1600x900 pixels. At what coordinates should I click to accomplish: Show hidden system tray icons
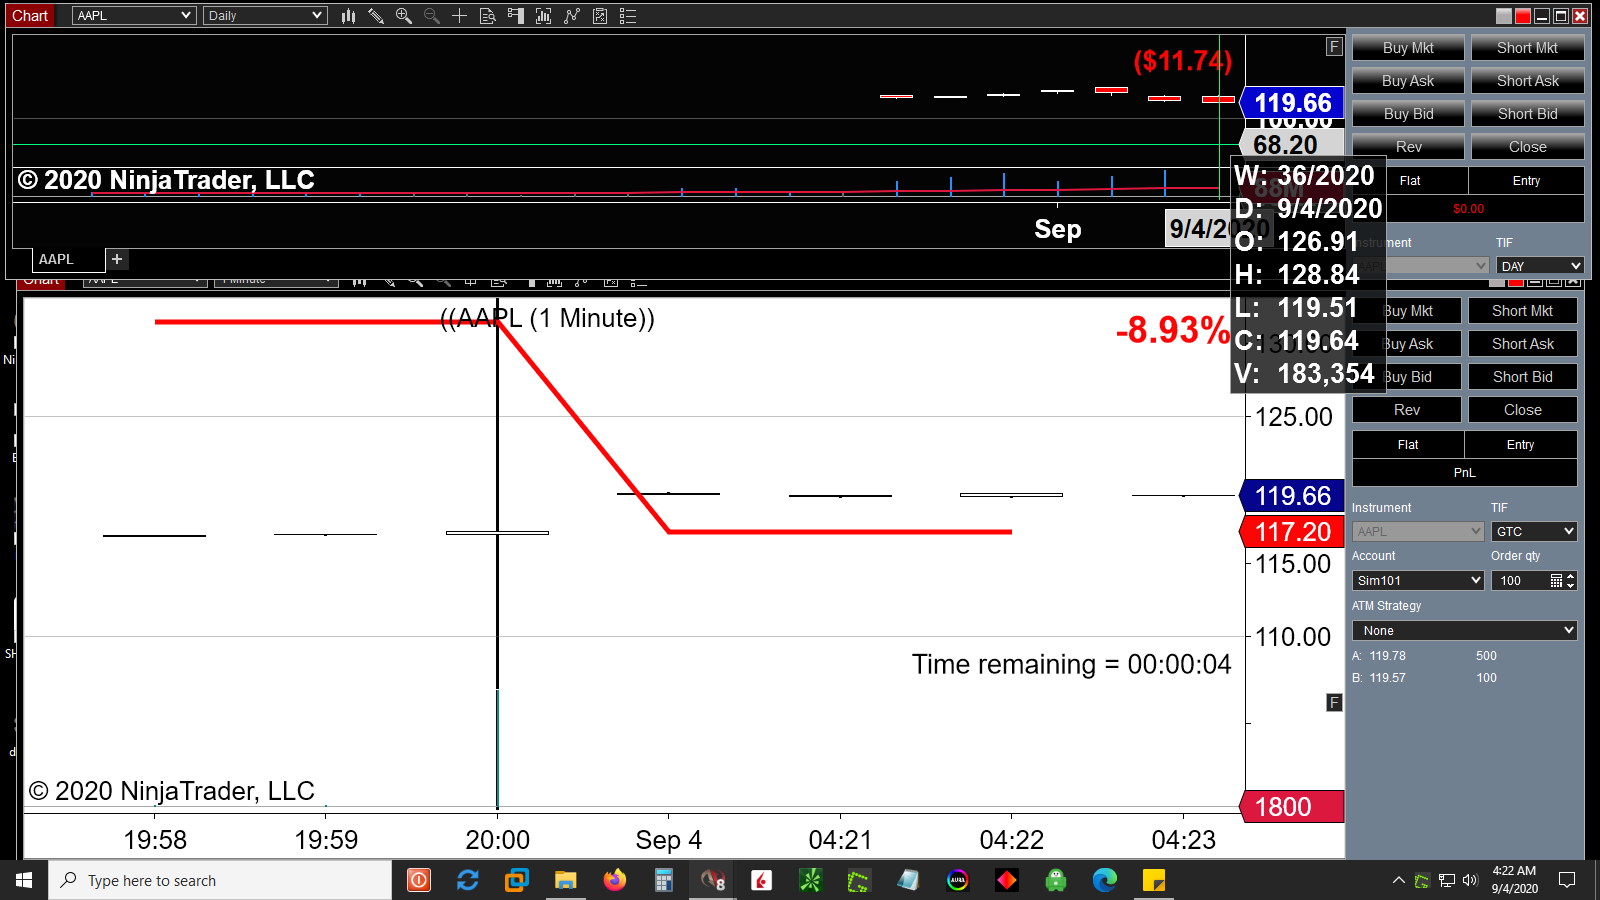(x=1398, y=880)
